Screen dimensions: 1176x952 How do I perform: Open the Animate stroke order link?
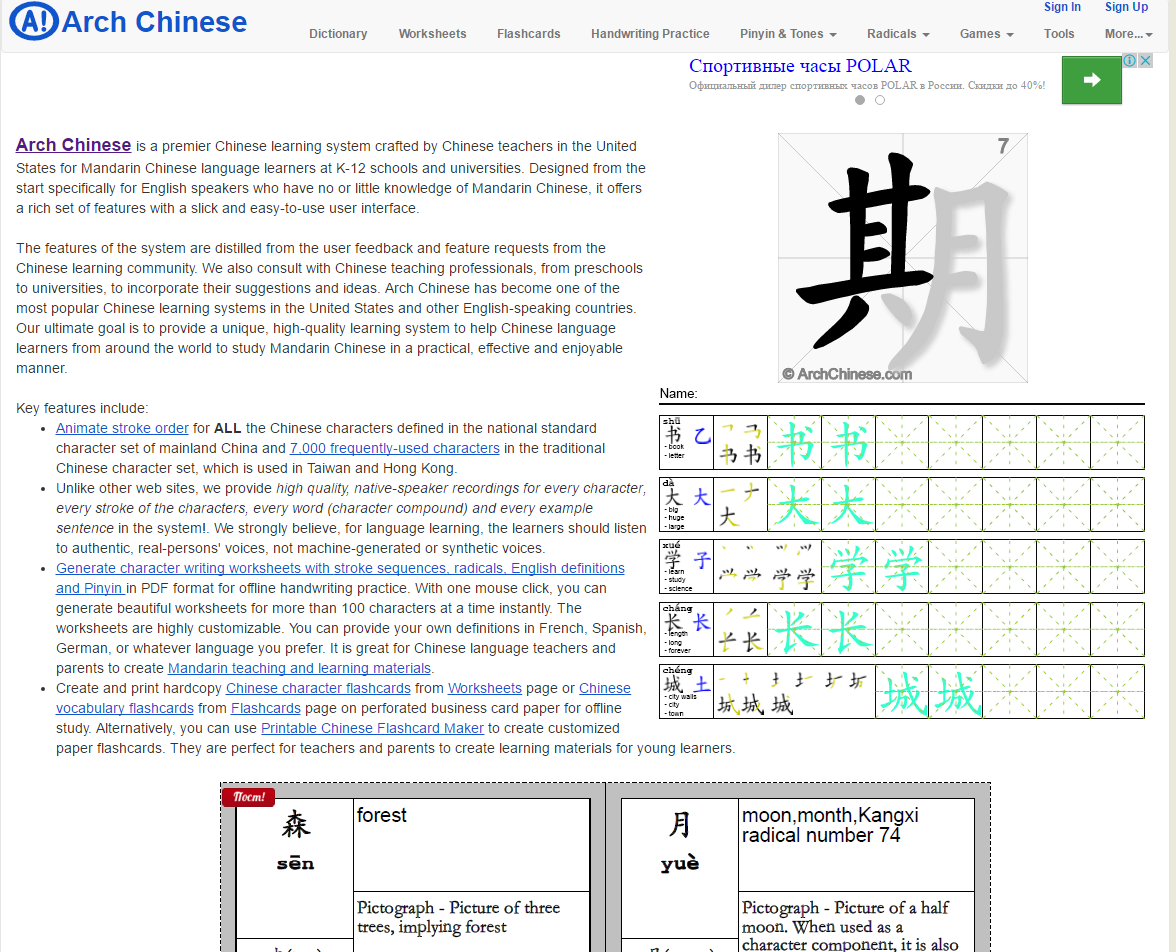tap(122, 428)
